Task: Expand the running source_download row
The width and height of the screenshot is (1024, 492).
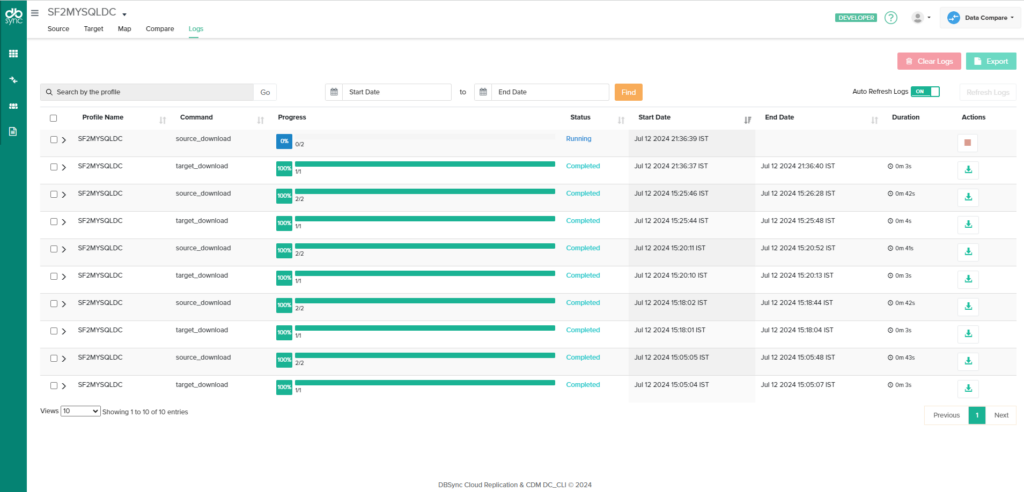Action: pos(64,140)
